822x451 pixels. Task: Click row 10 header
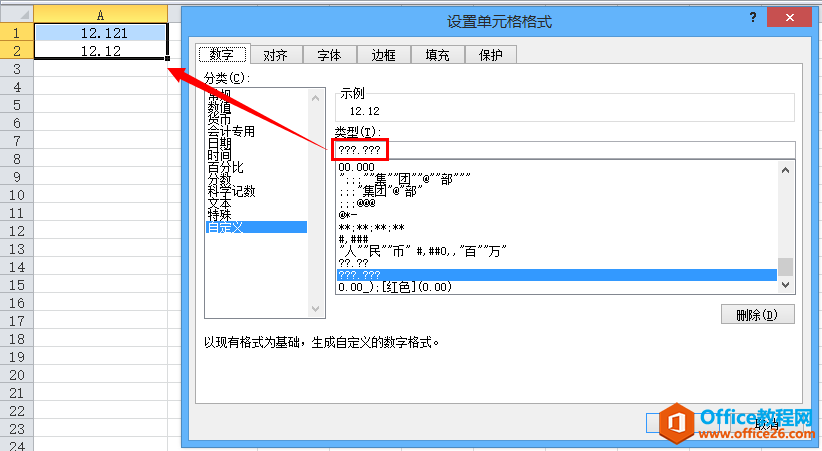coord(17,195)
